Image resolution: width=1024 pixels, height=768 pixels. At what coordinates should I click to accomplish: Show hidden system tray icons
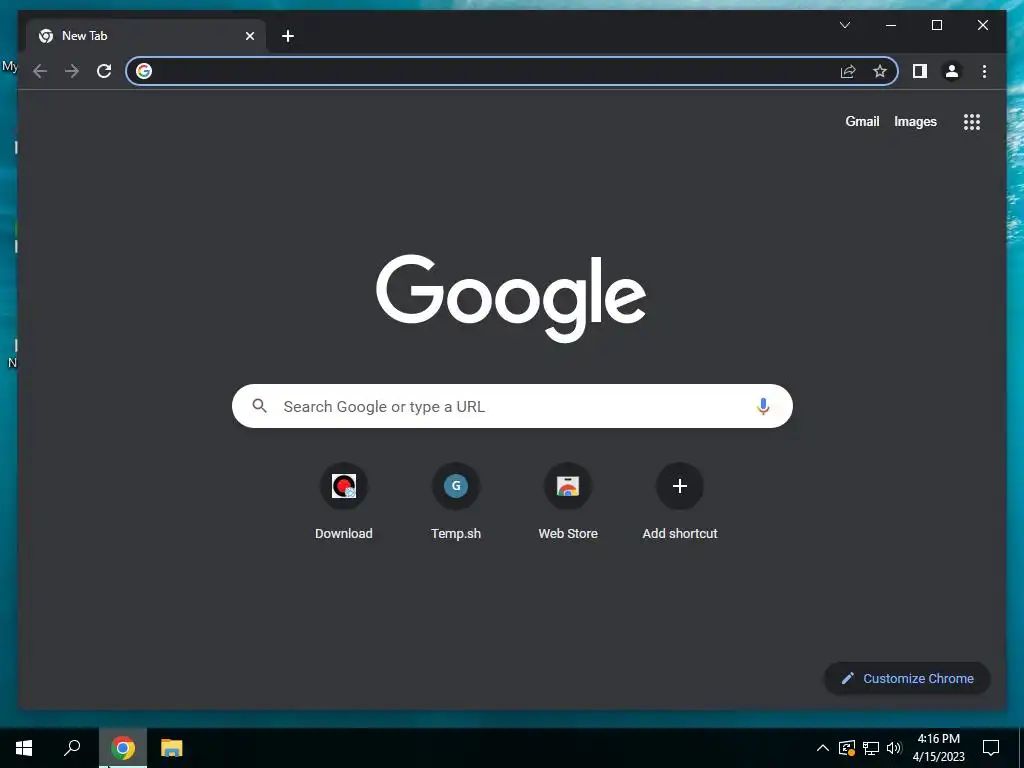(823, 748)
